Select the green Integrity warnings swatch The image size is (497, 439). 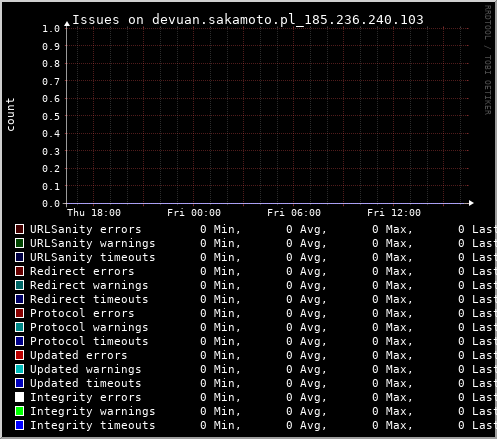(x=19, y=411)
